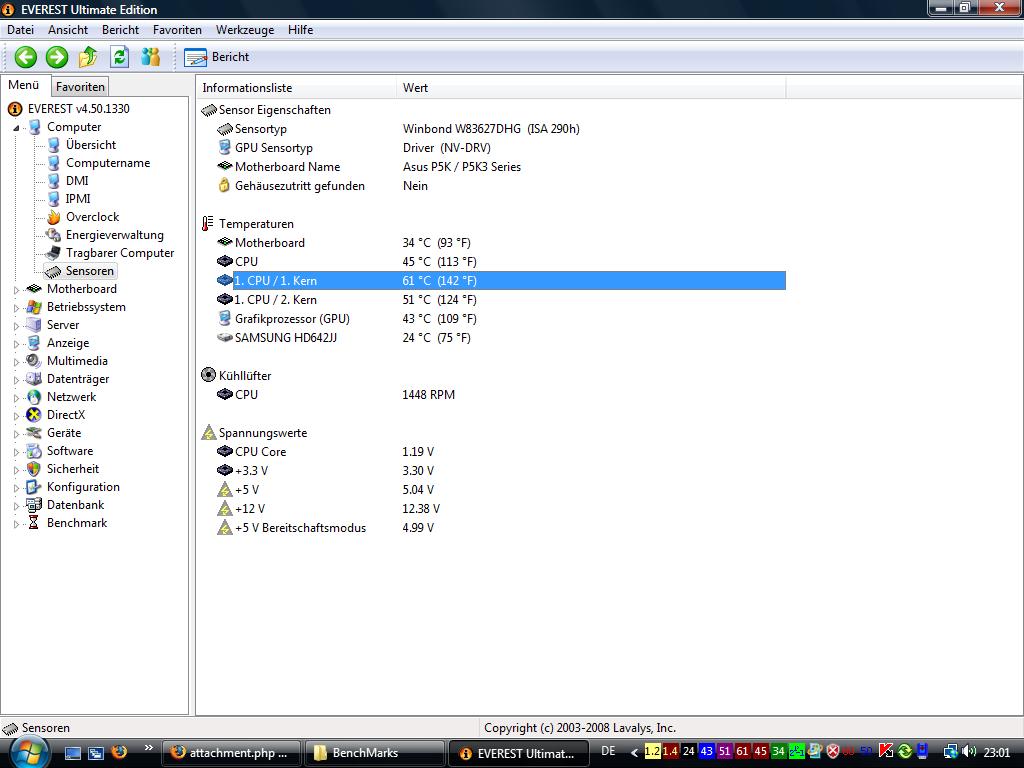Image resolution: width=1024 pixels, height=768 pixels.
Task: Expand the Motherboard tree node
Action: 16,289
